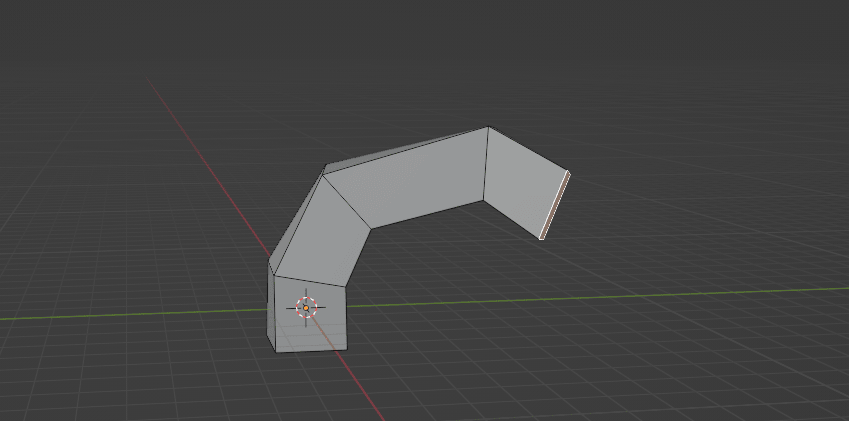The width and height of the screenshot is (849, 421).
Task: Select the narrow top face strip of the mesh
Action: tap(400, 147)
